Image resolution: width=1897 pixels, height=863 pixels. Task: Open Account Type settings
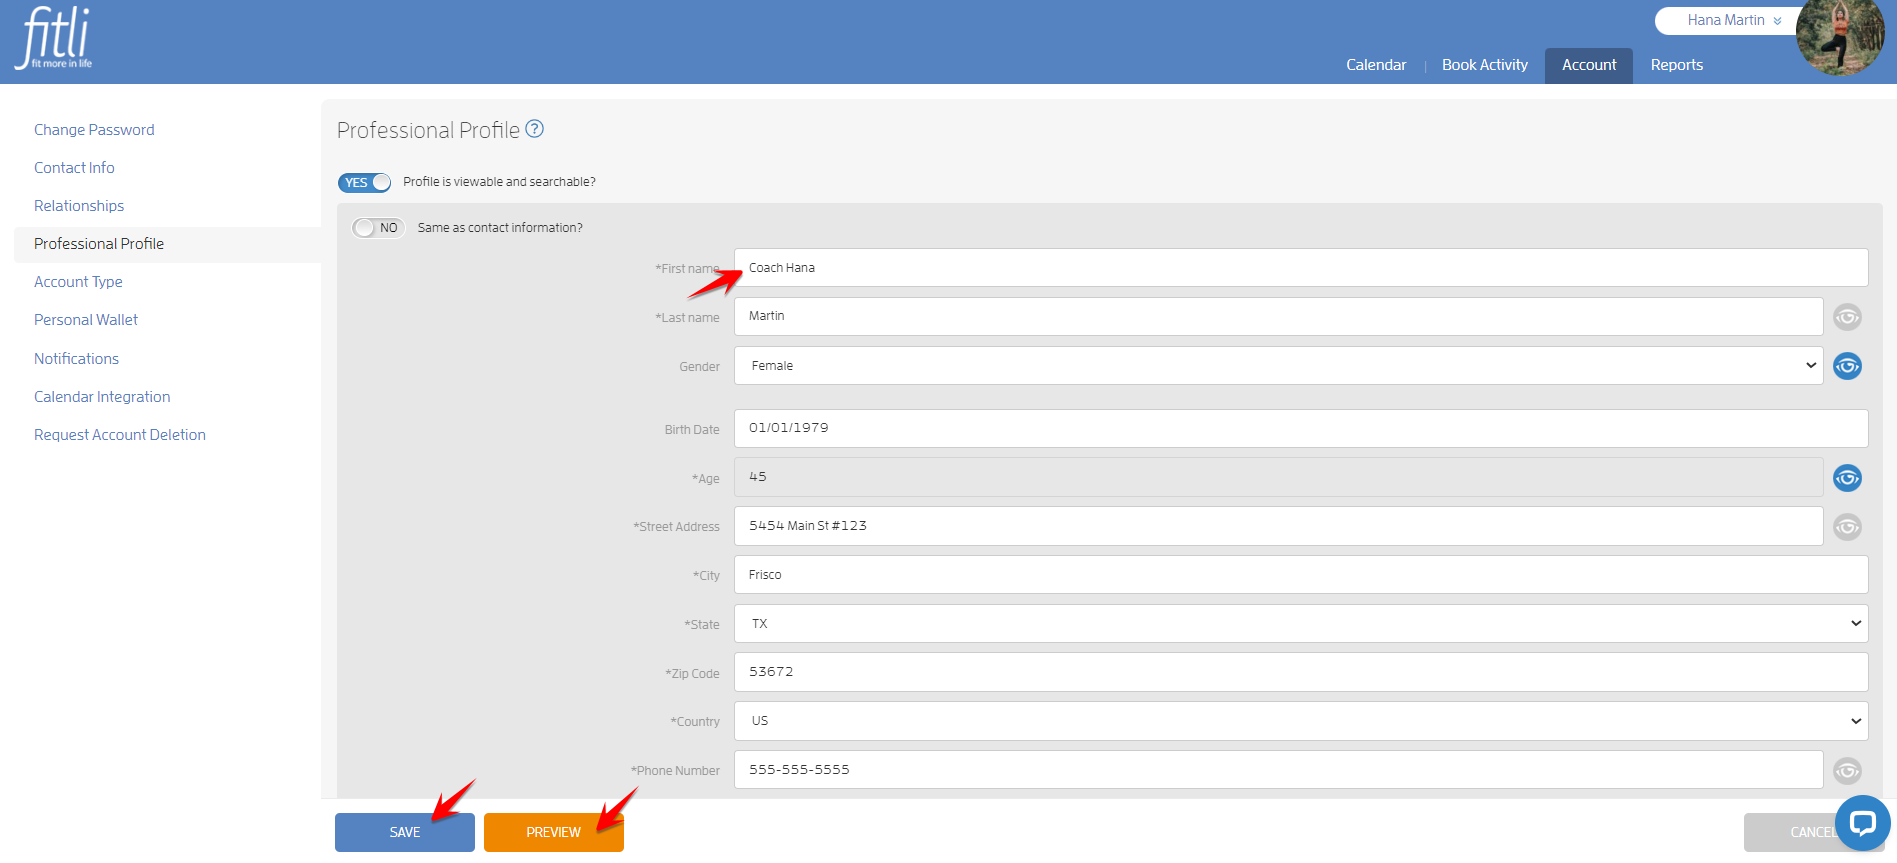78,282
